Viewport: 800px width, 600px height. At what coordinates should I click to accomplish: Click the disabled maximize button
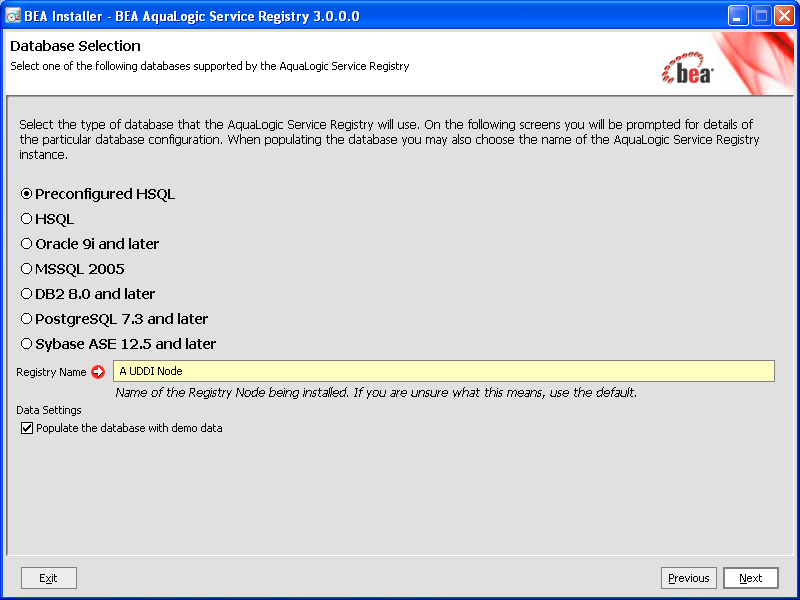point(761,16)
